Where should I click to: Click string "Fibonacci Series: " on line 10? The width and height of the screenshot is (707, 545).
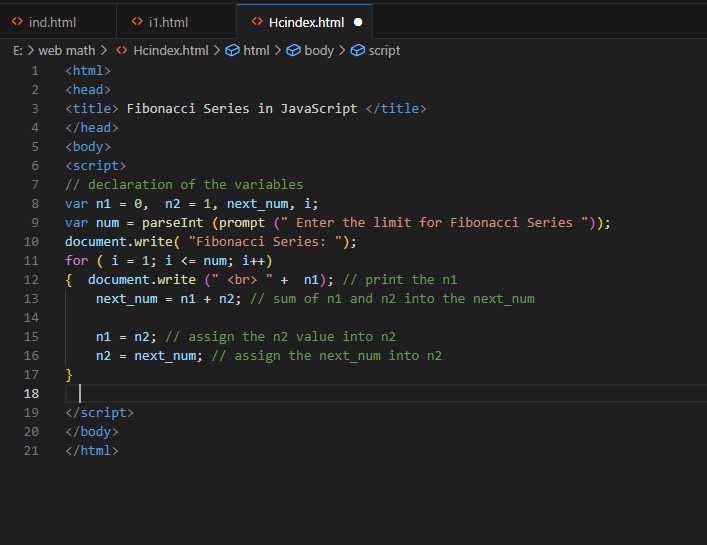pos(265,242)
